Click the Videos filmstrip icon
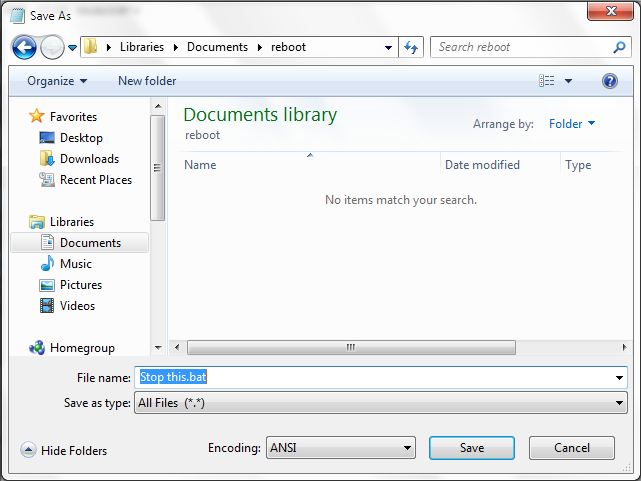Screen dimensions: 641x481 point(47,306)
